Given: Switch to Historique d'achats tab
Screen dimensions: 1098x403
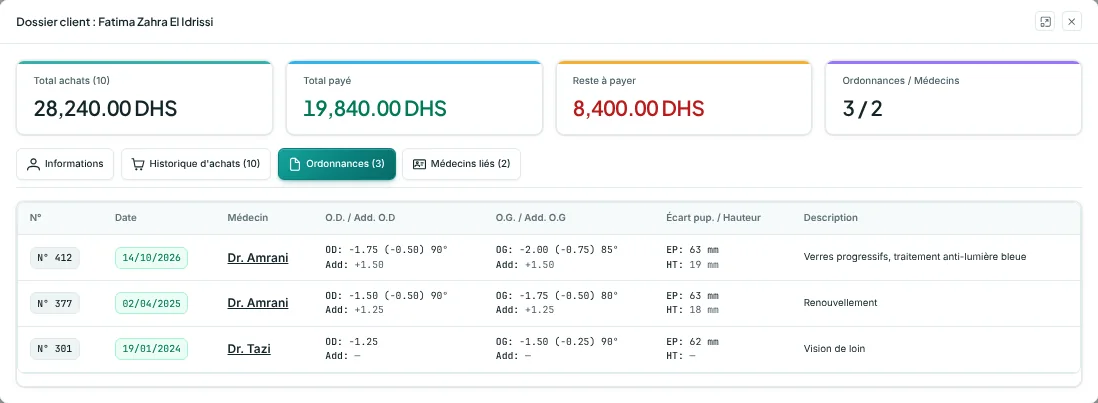Looking at the screenshot, I should tap(196, 164).
